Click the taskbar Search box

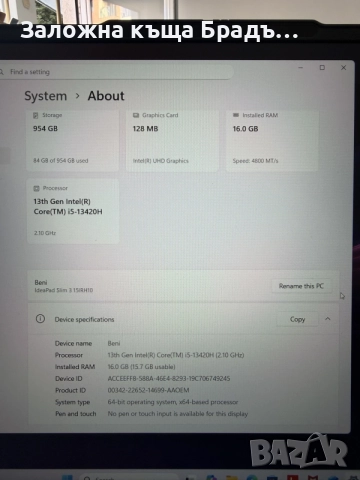[130, 477]
